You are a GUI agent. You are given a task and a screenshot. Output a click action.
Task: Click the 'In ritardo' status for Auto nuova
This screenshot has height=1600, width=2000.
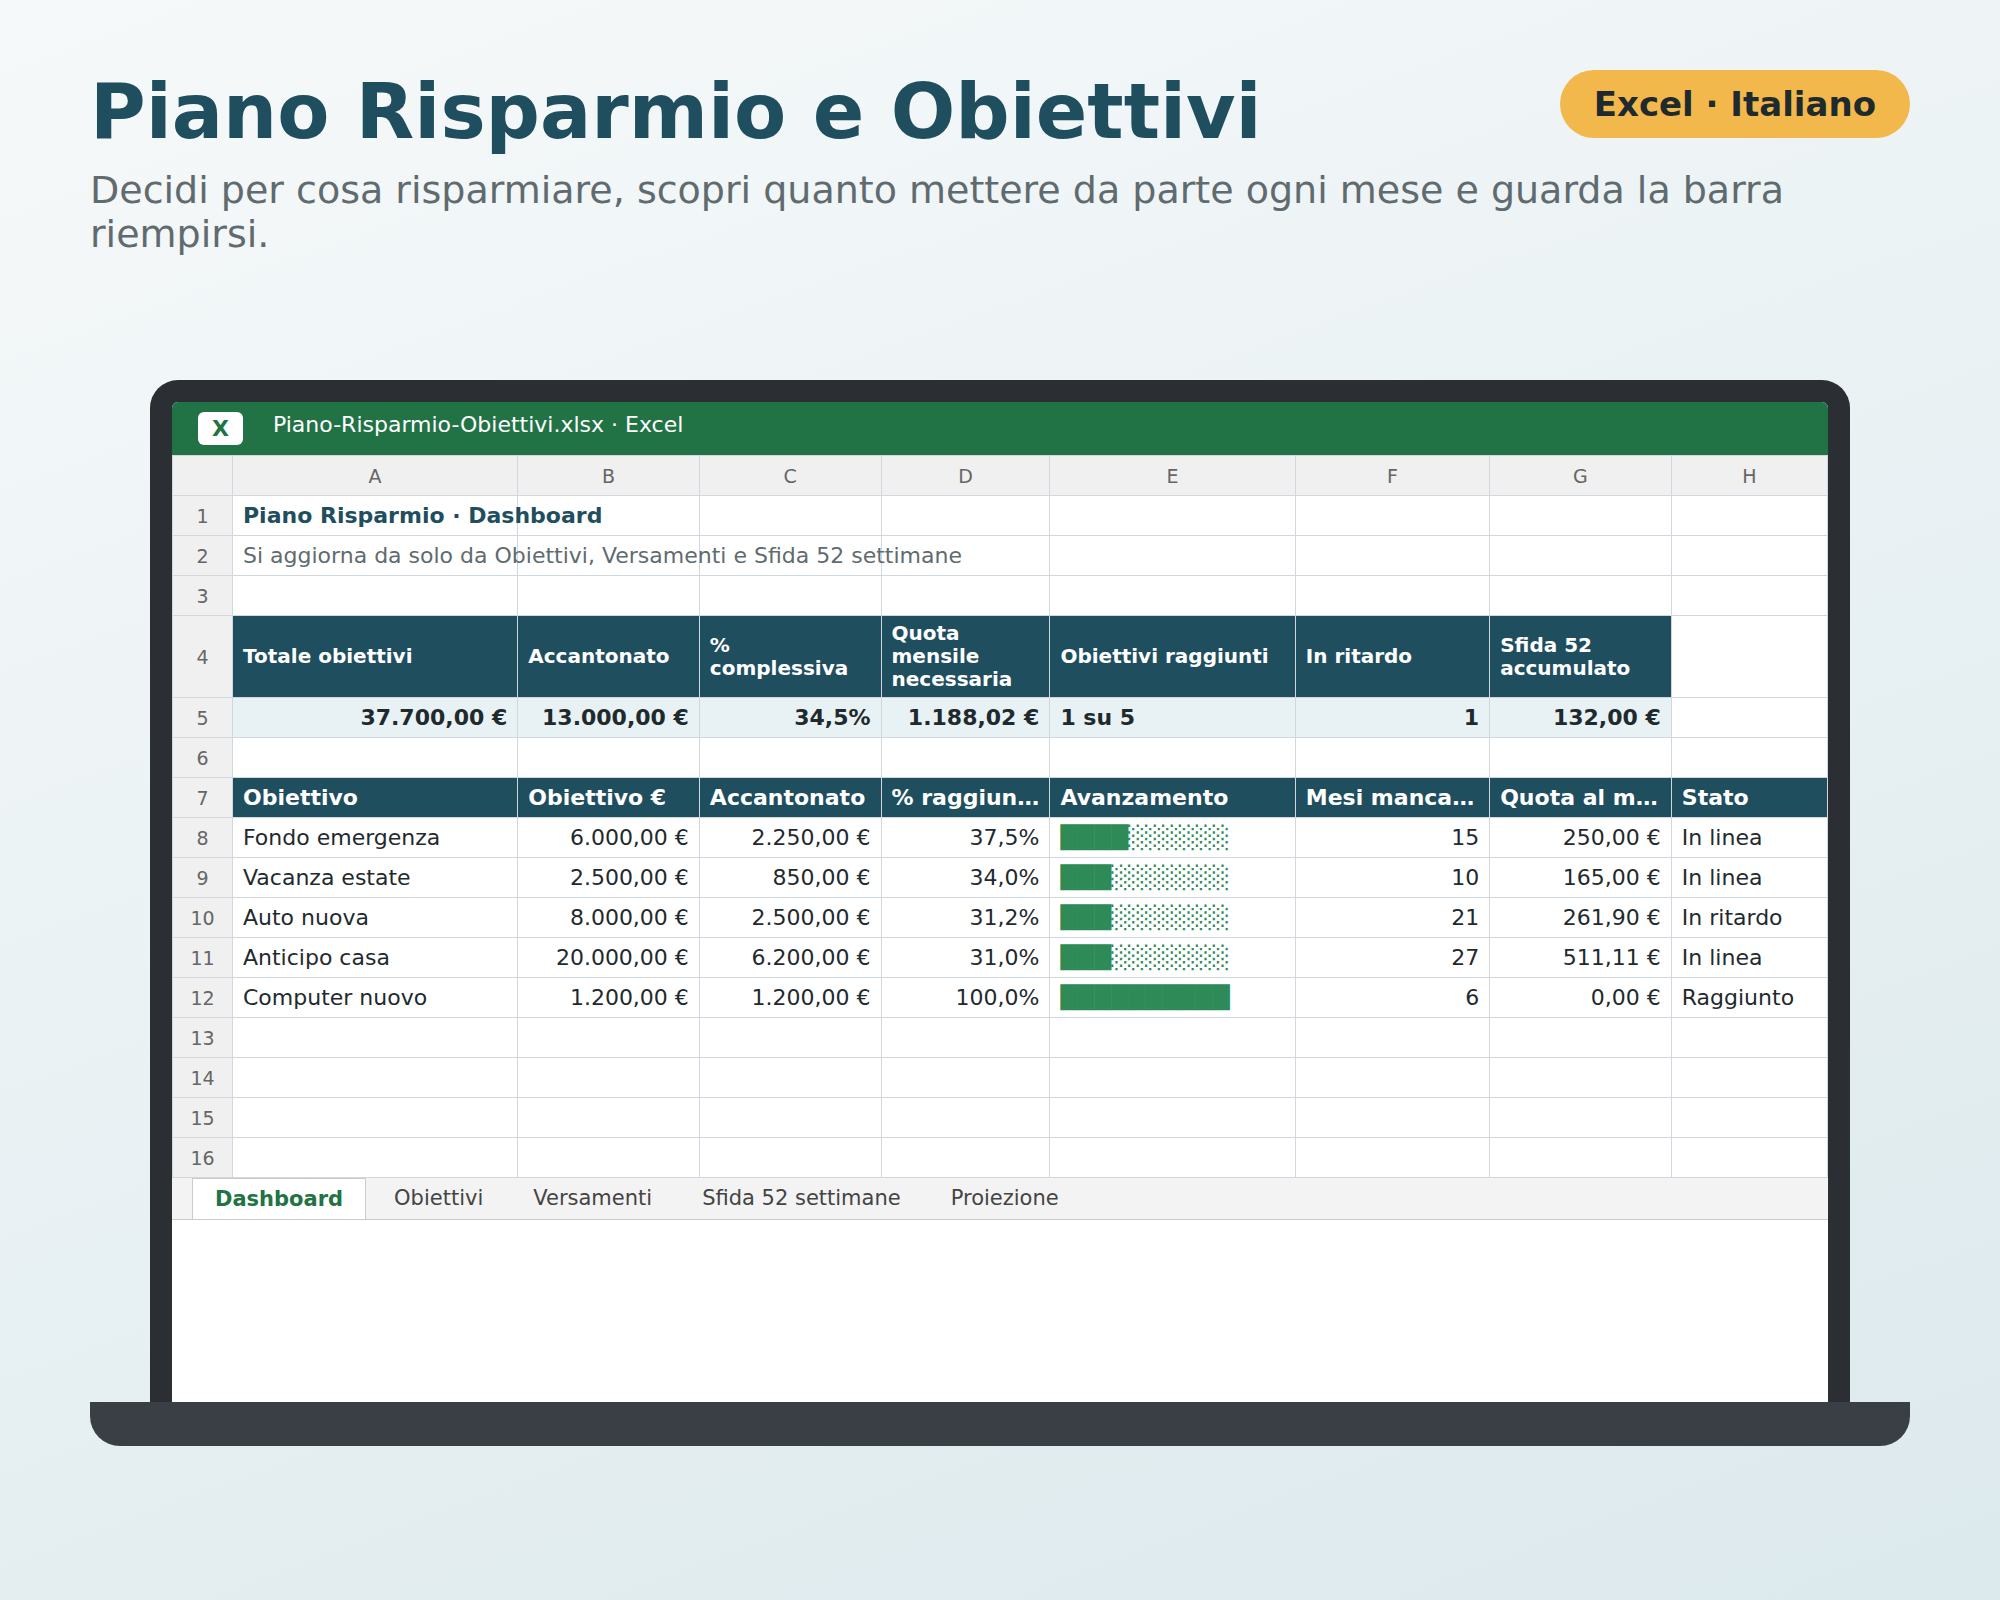1749,918
